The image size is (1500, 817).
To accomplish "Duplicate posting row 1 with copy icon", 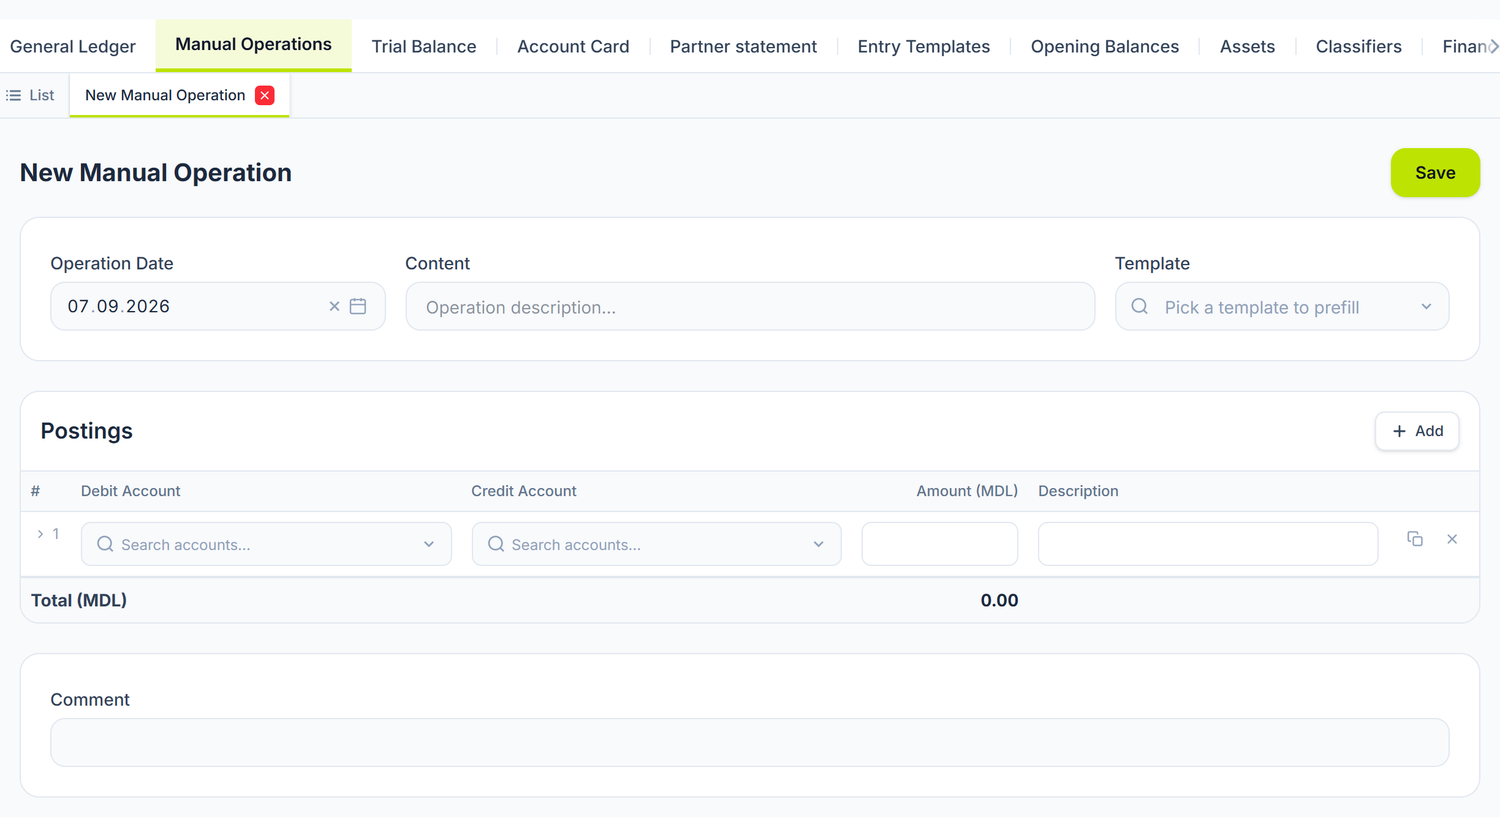I will [1415, 539].
